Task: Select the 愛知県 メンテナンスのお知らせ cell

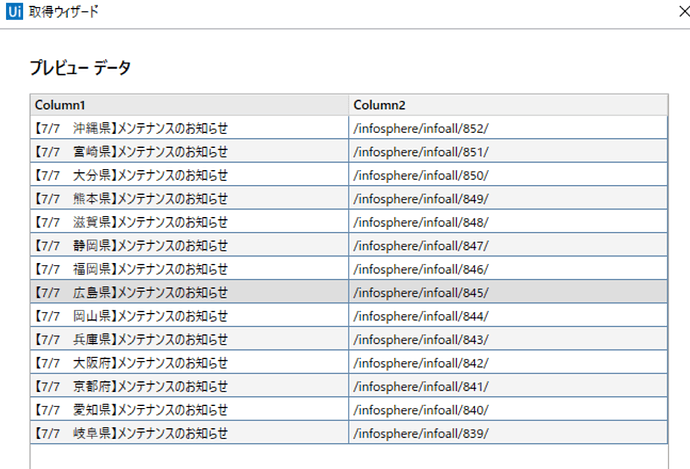Action: pyautogui.click(x=190, y=410)
